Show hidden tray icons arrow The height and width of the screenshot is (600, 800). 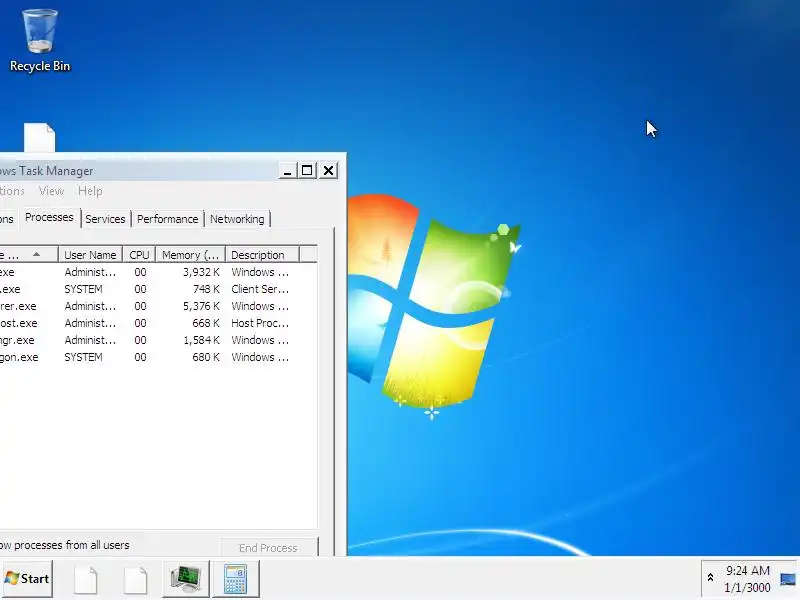pos(710,578)
